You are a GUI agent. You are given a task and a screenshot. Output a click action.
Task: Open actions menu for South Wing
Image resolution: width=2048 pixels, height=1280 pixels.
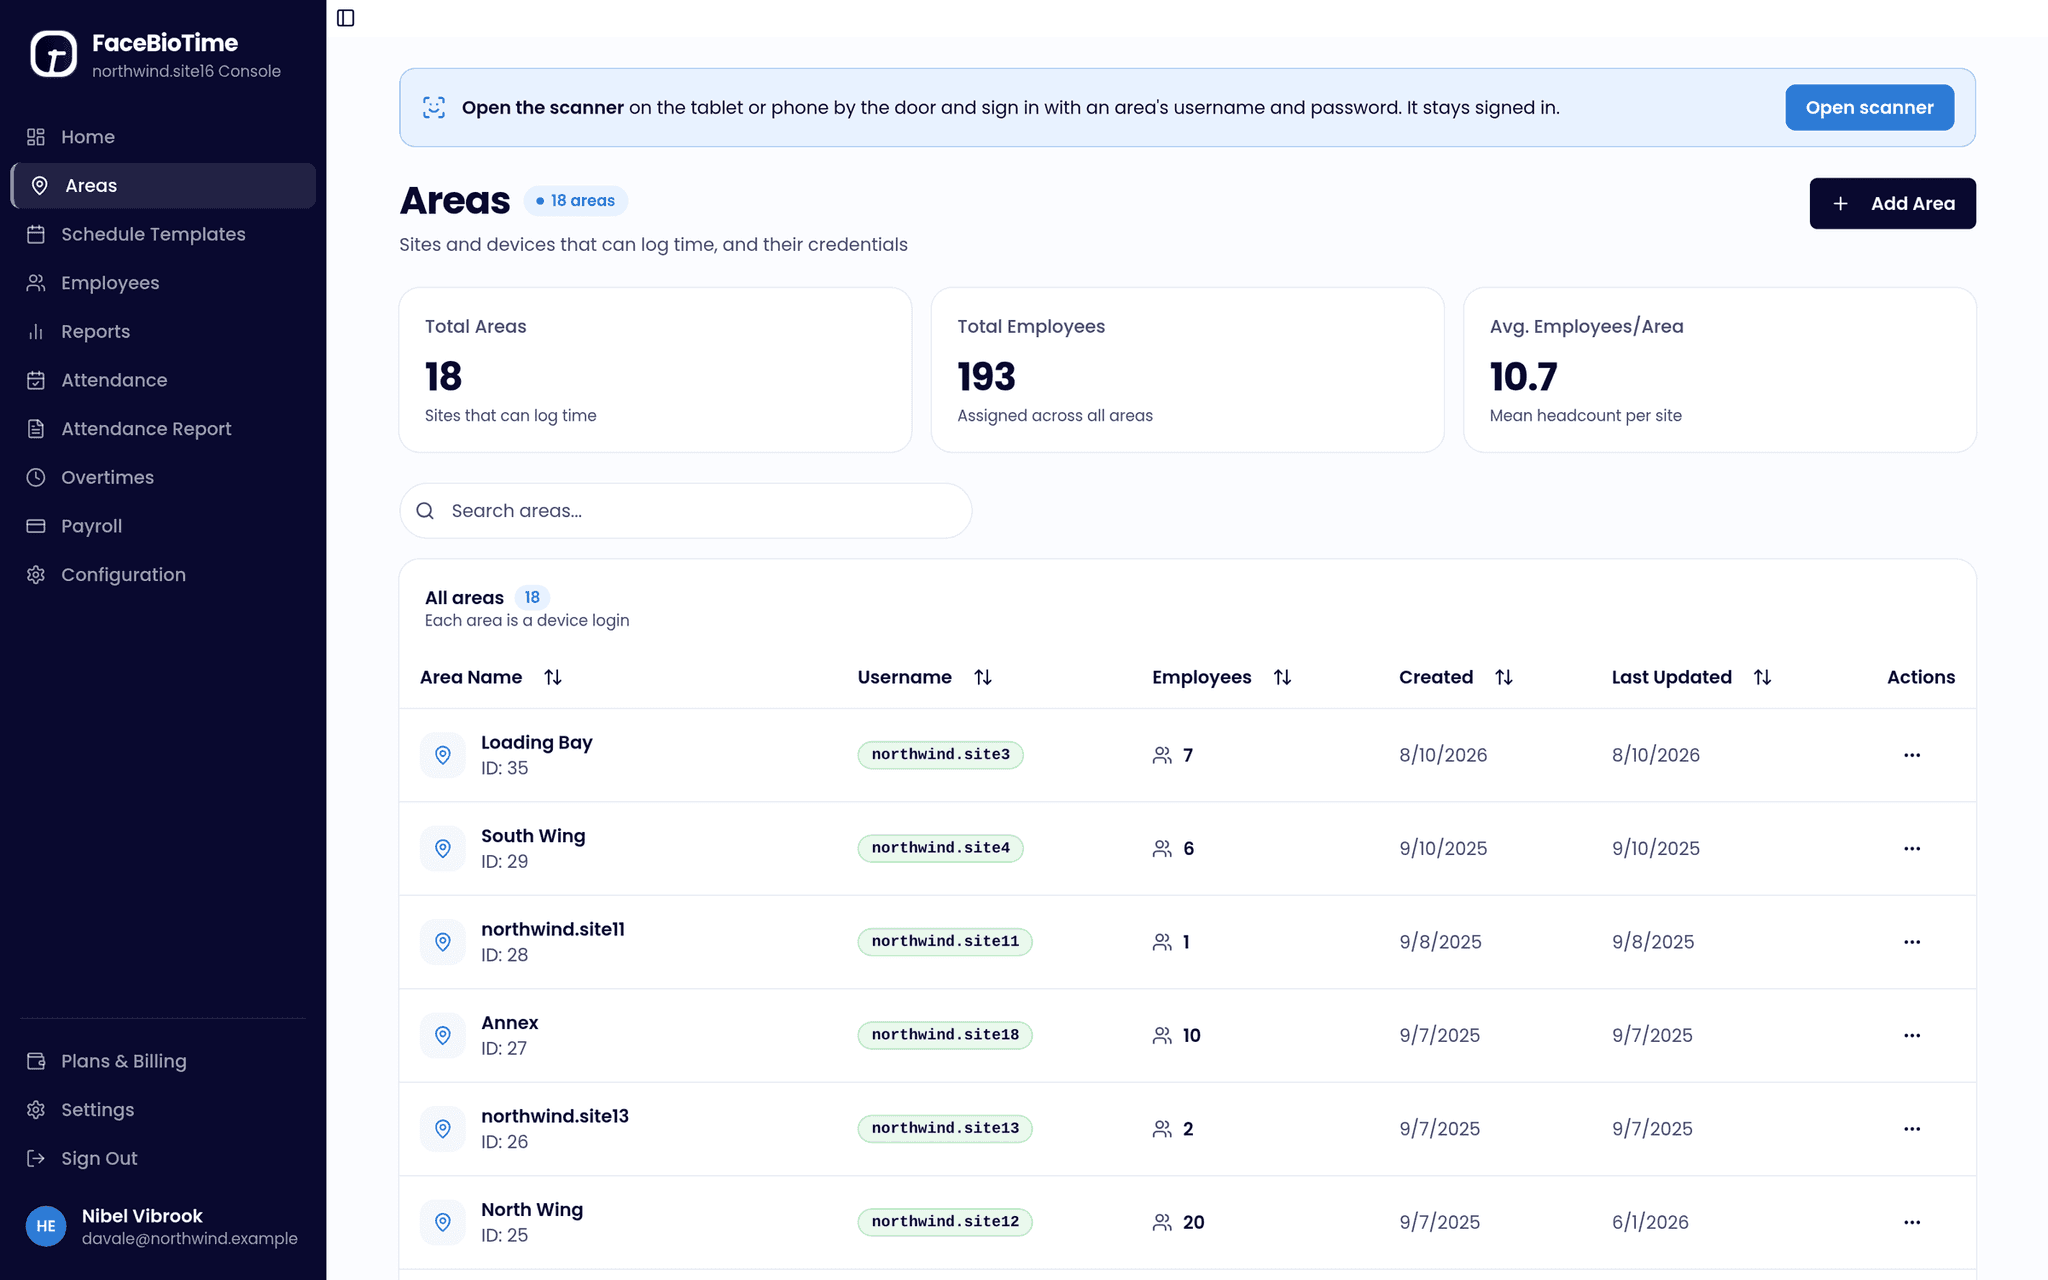click(x=1912, y=849)
